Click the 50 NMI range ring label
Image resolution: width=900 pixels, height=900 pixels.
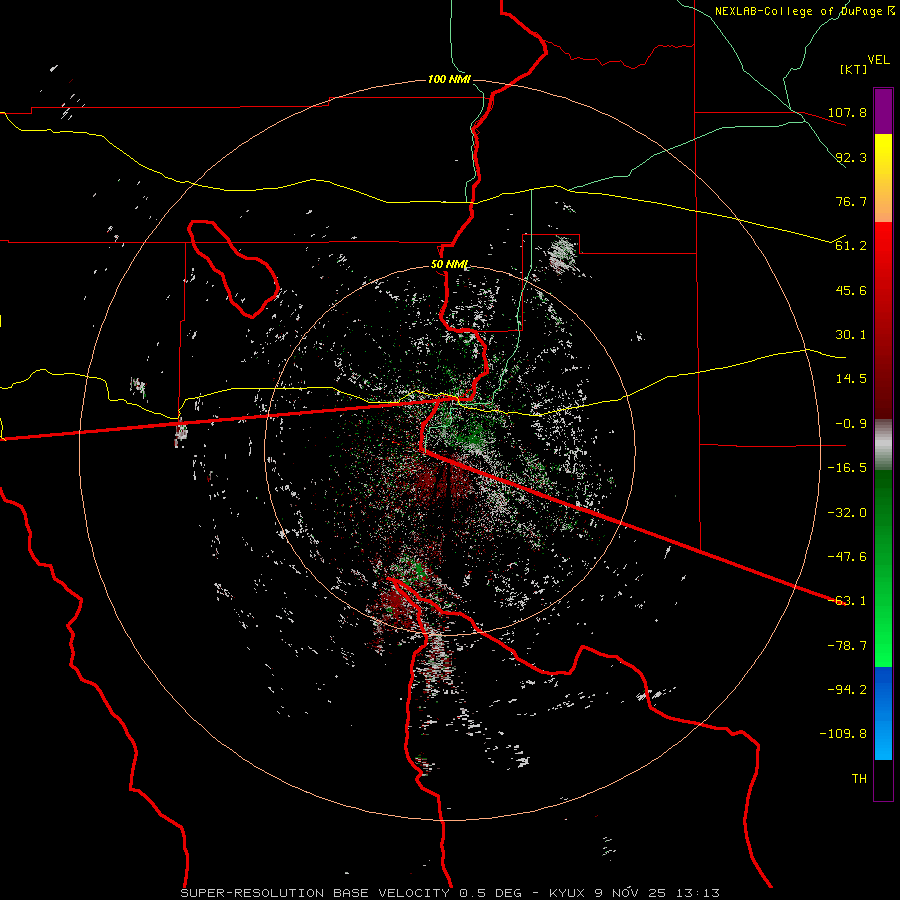click(449, 265)
